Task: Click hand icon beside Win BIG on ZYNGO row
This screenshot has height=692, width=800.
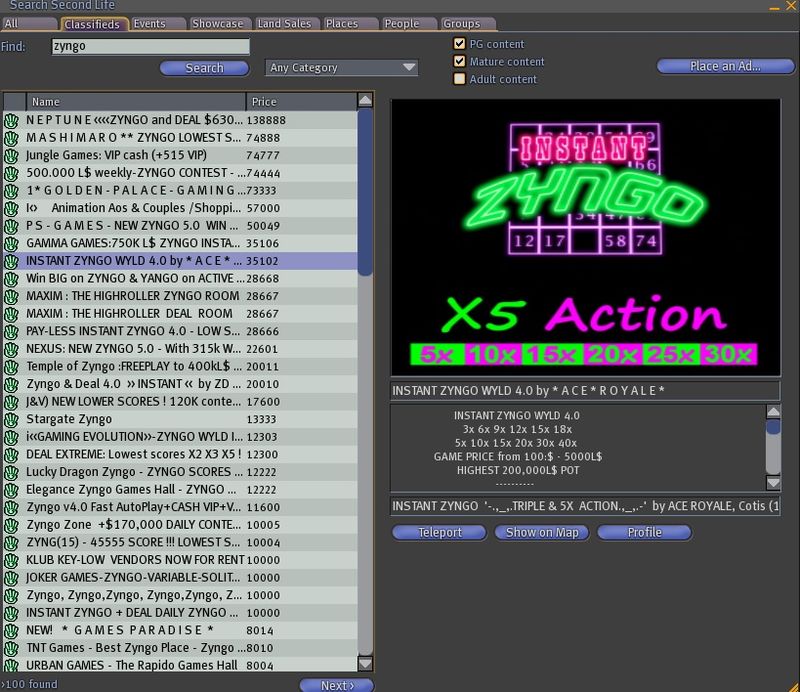Action: coord(11,279)
